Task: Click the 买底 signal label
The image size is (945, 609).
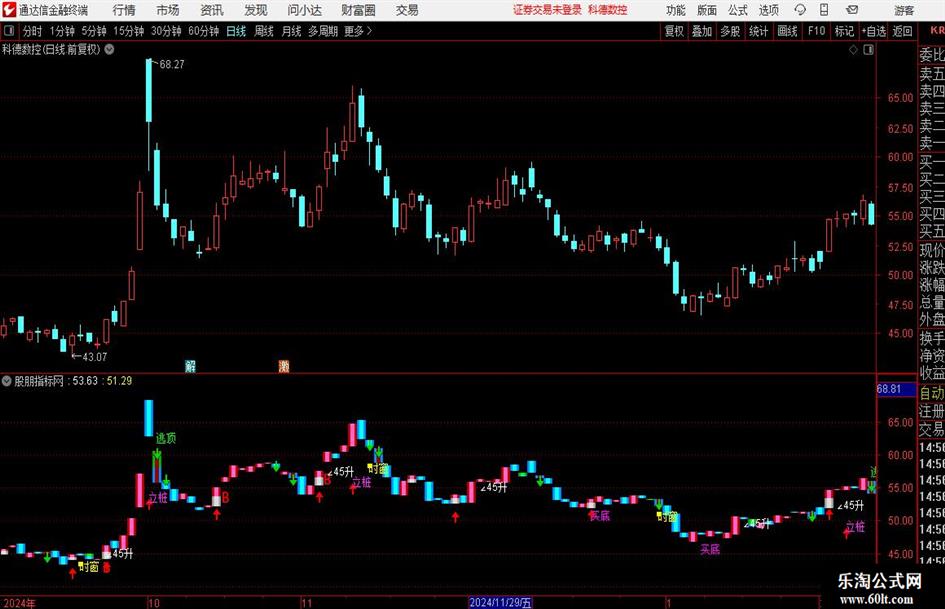Action: (x=710, y=549)
